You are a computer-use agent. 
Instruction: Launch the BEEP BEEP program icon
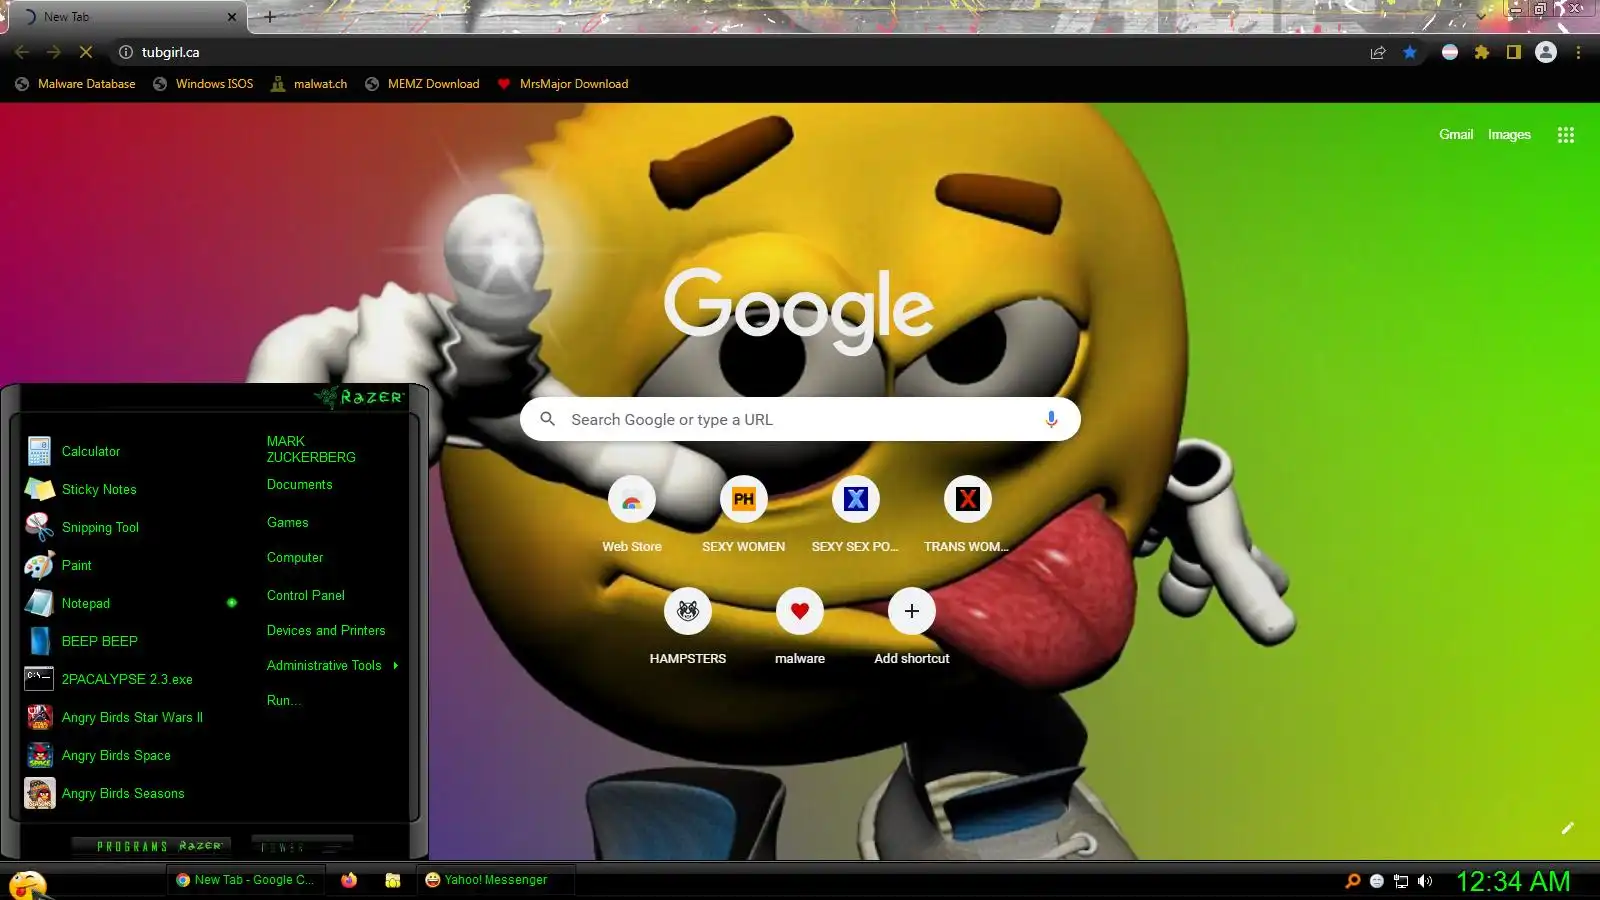click(39, 641)
